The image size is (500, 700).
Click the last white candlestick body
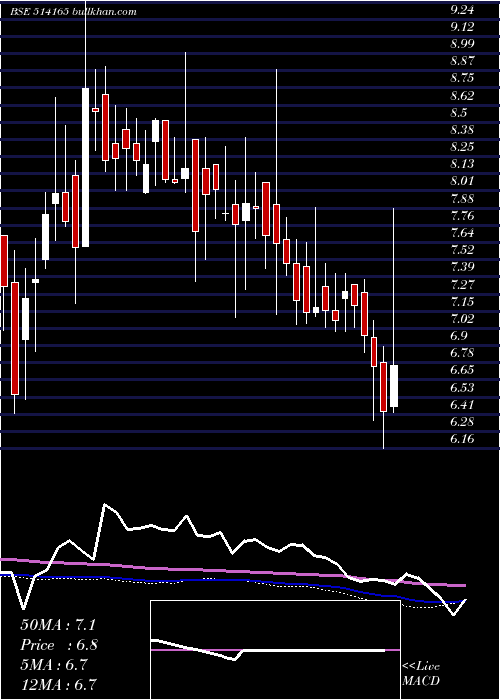(x=394, y=386)
